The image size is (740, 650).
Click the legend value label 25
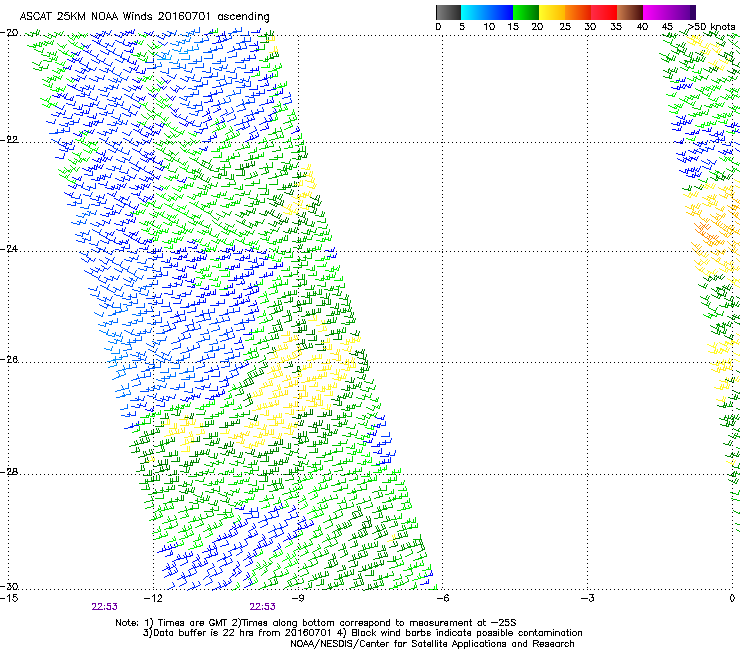(x=565, y=27)
